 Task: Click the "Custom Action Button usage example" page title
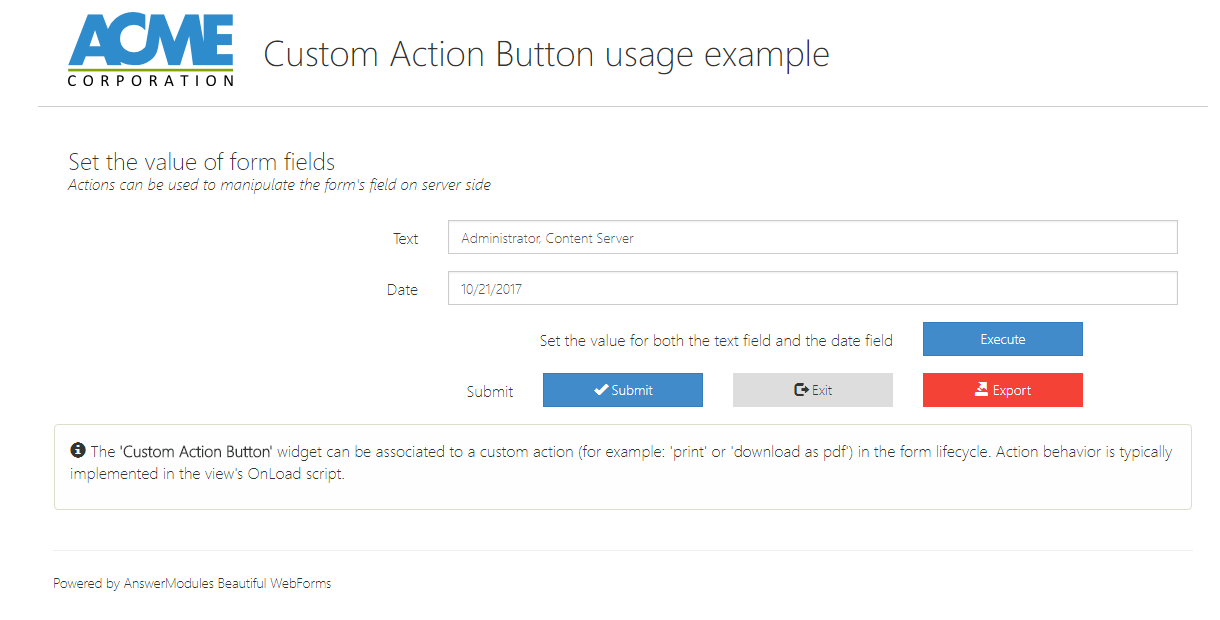(546, 54)
